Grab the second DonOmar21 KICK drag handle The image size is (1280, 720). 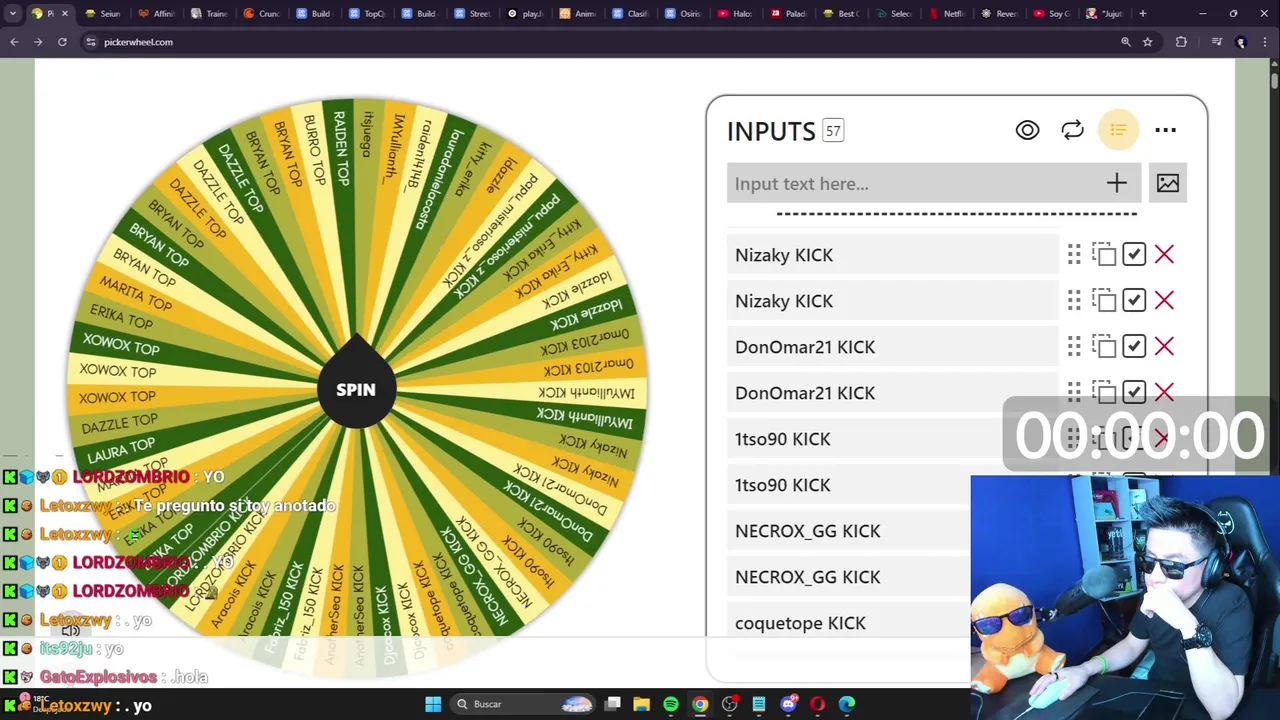(x=1074, y=392)
